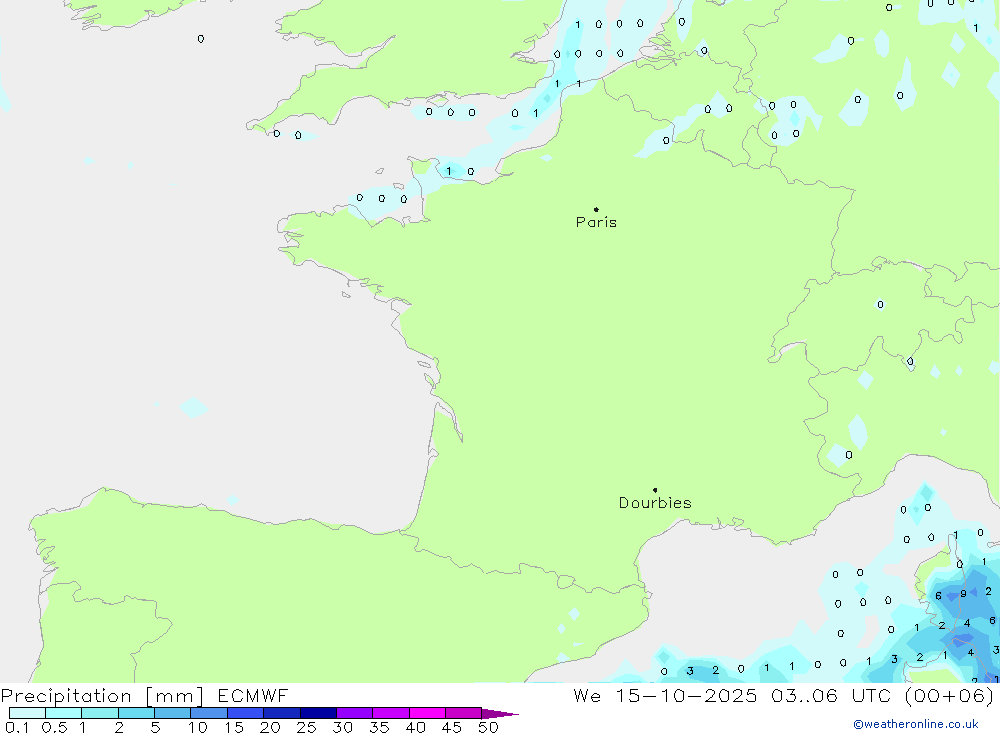Pick the legend swatch between 5 and 10
The image size is (1000, 733).
[173, 713]
